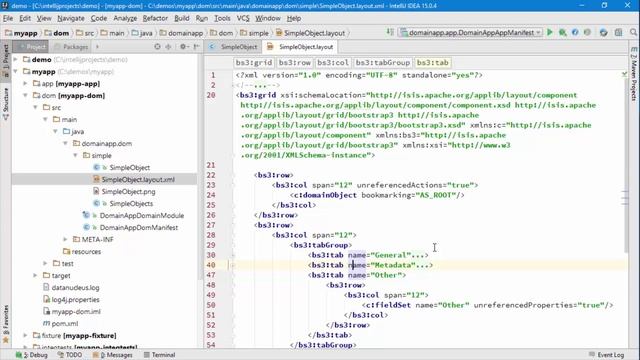The width and height of the screenshot is (640, 360).
Task: Click the bs3:tabGroup breadcrumb
Action: click(382, 62)
